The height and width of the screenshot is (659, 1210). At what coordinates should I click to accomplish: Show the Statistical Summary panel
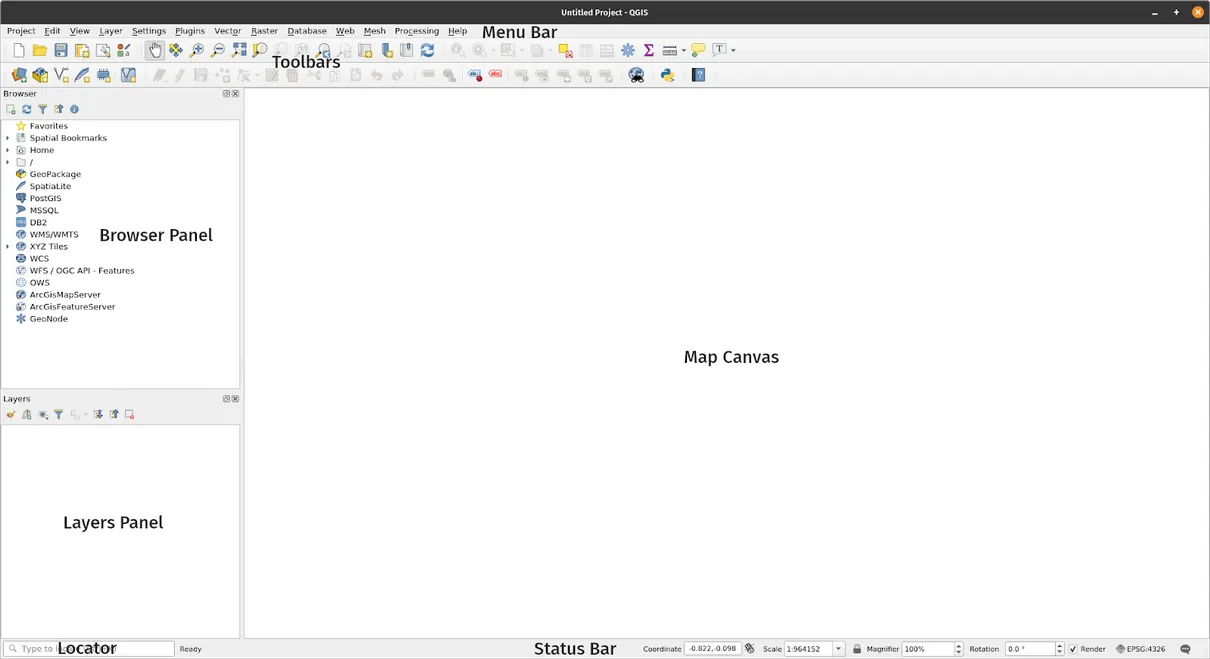(x=648, y=50)
